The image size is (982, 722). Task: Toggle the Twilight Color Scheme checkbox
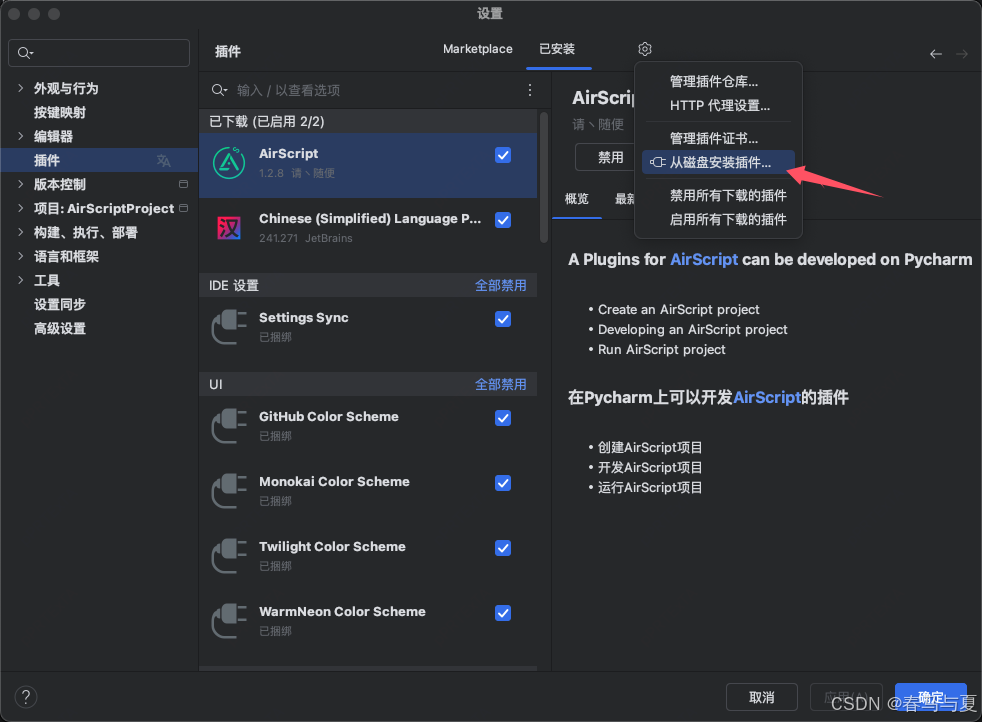pyautogui.click(x=503, y=549)
